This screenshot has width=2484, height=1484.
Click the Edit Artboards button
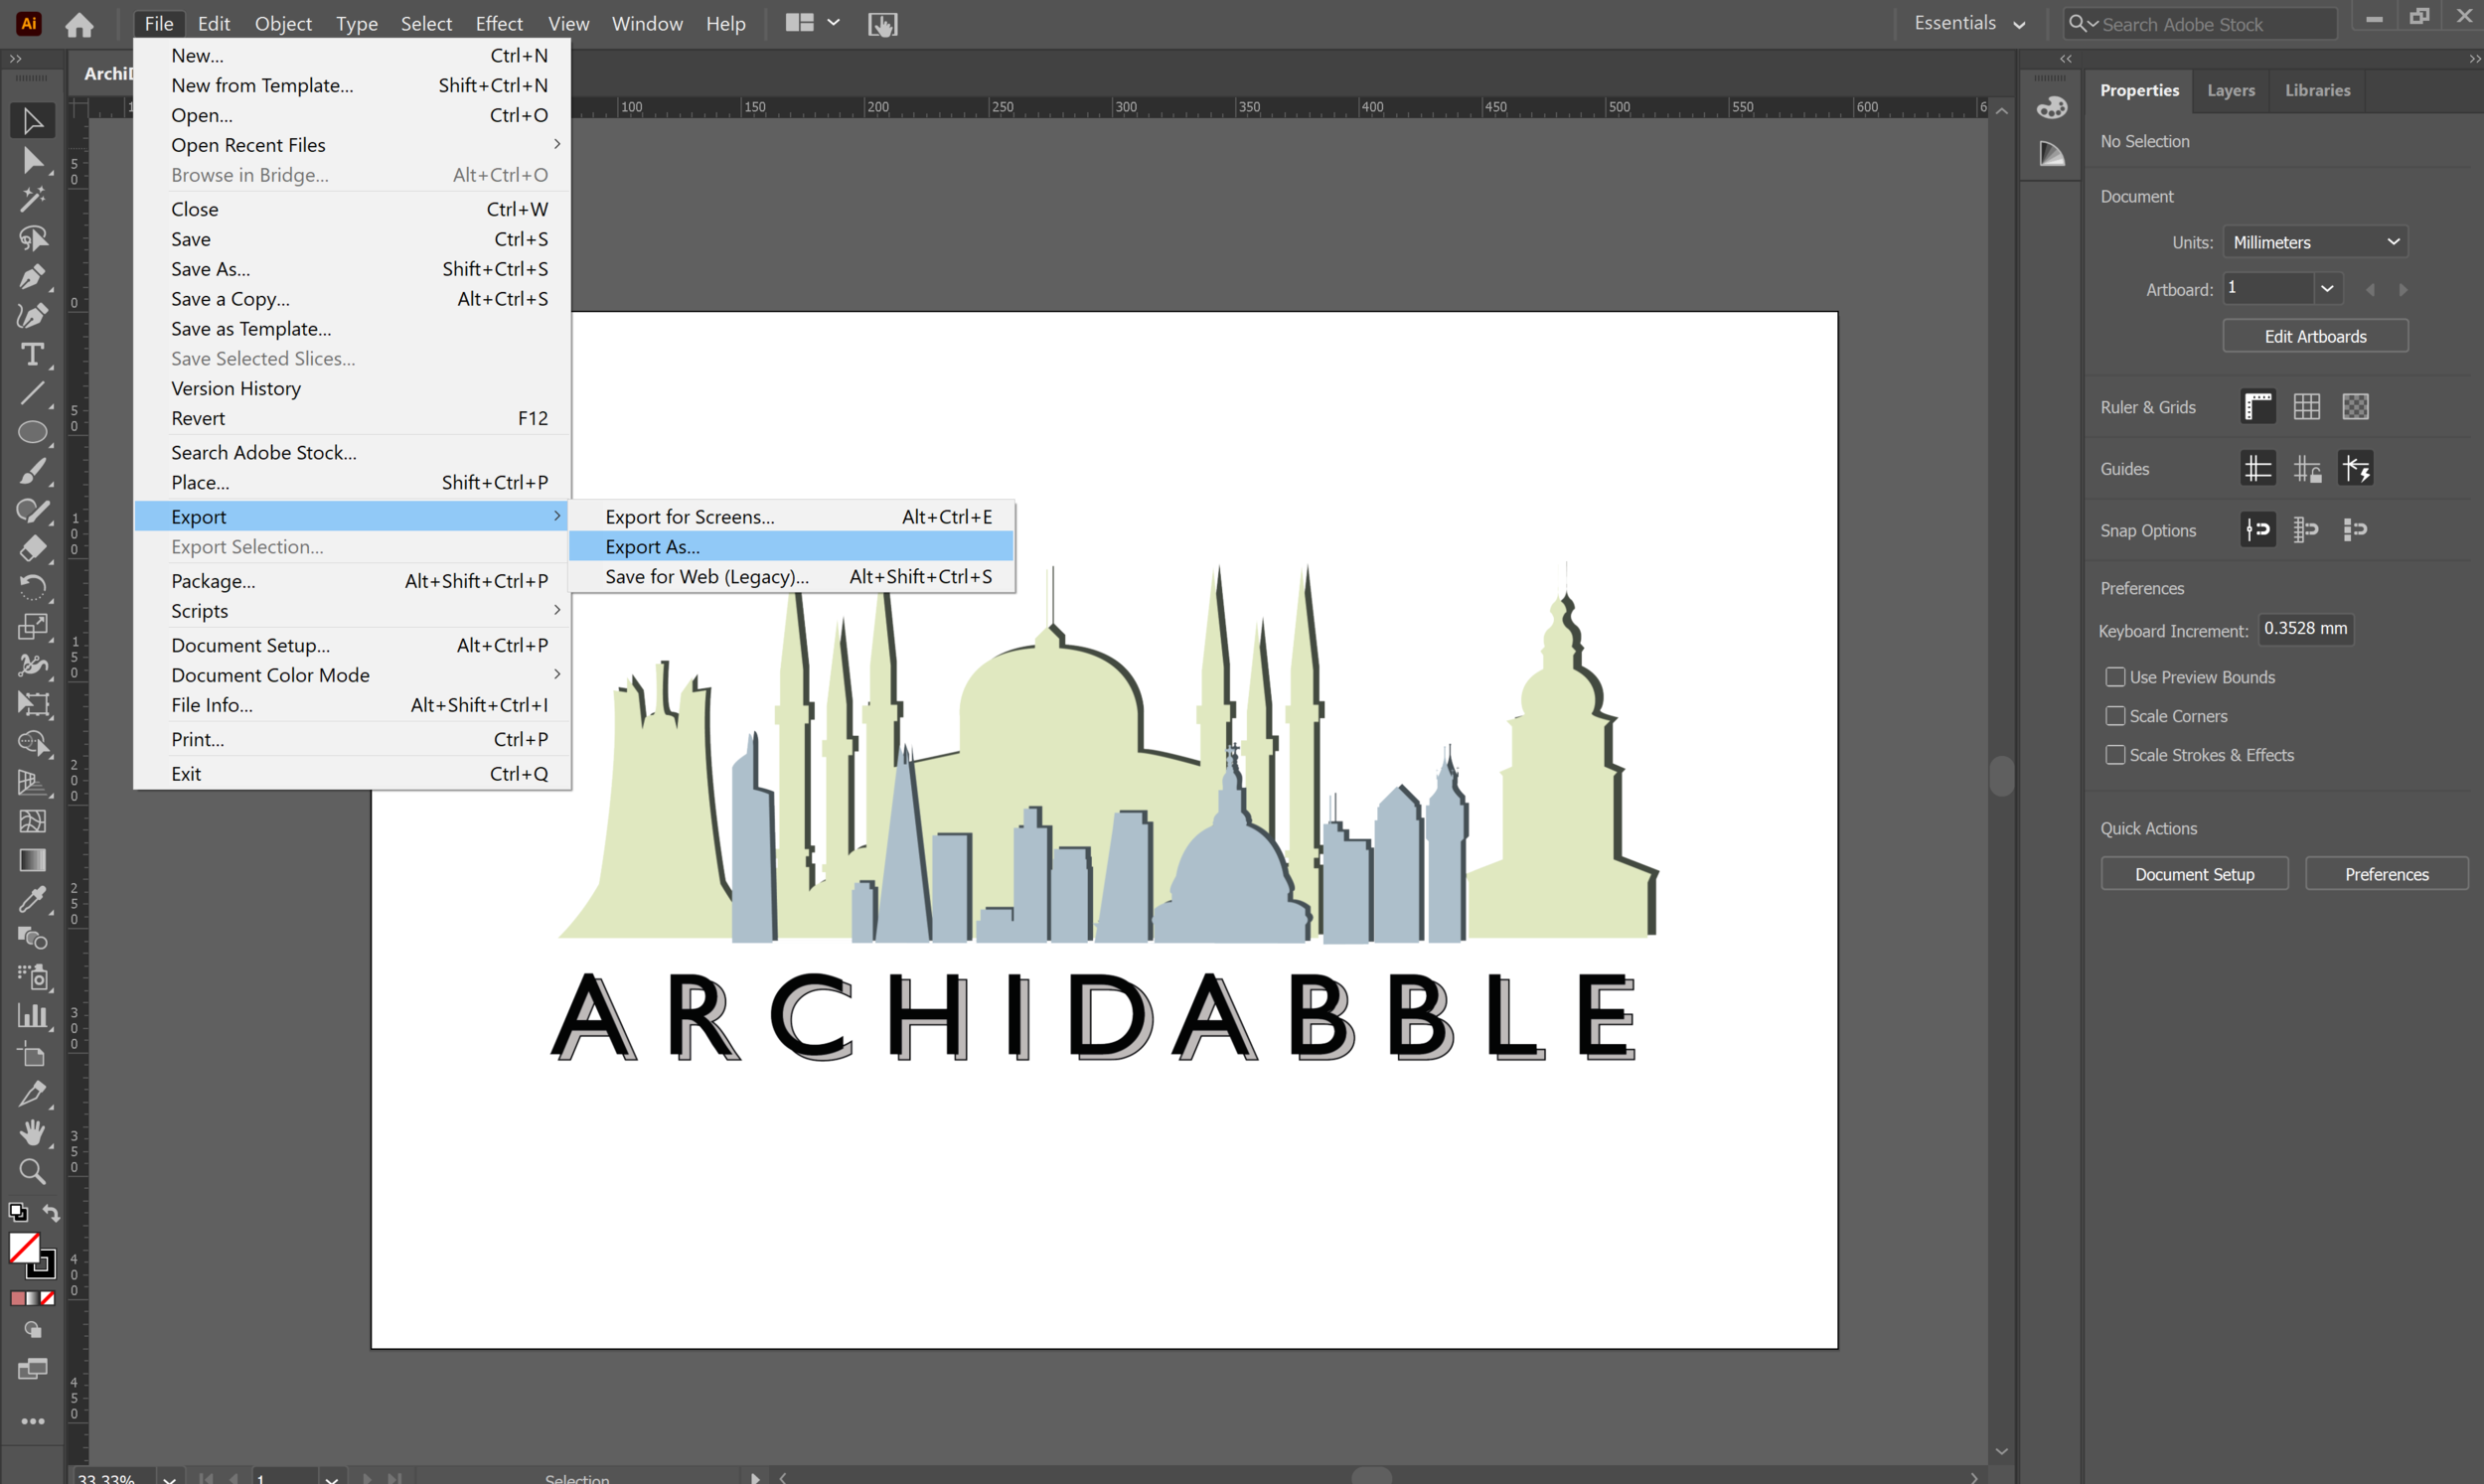(2315, 336)
